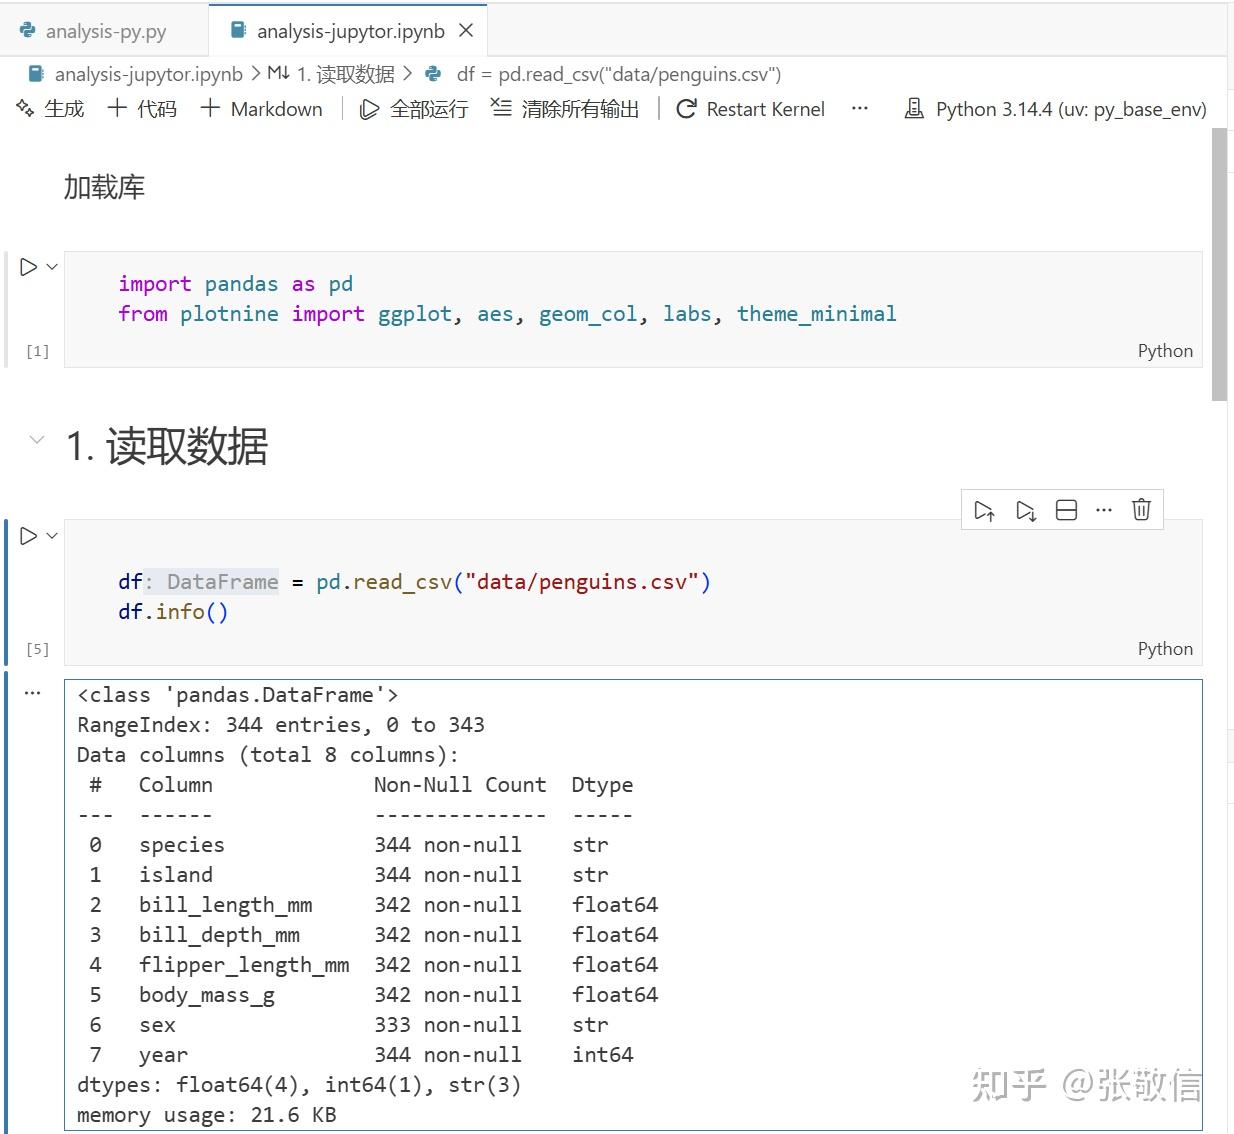Select the Python 3.14.4 kernel picker

point(1055,109)
